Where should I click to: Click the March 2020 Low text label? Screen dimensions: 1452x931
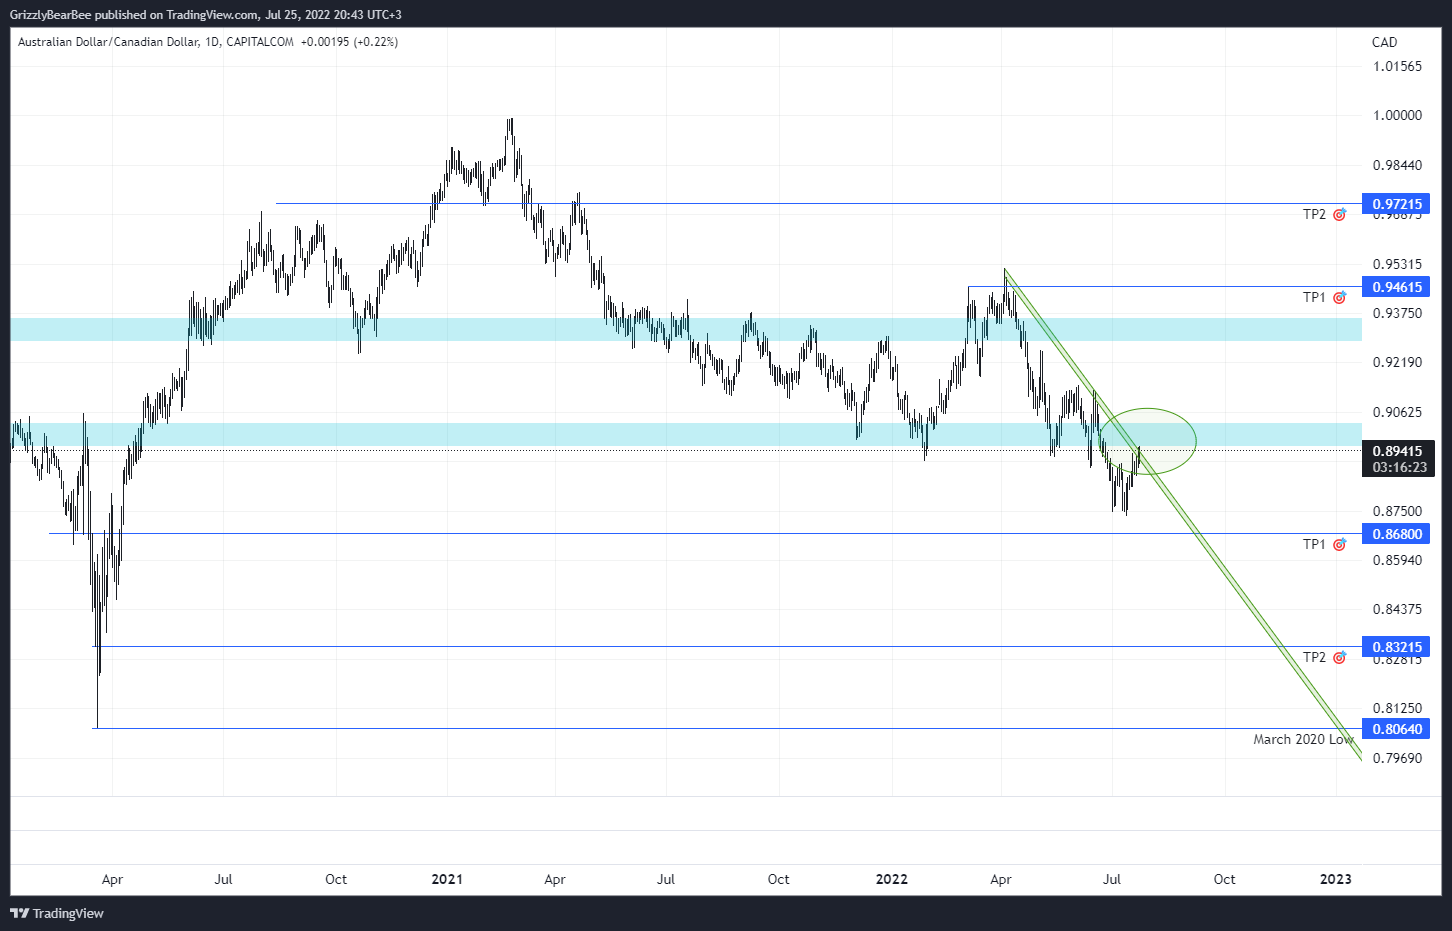click(1303, 739)
